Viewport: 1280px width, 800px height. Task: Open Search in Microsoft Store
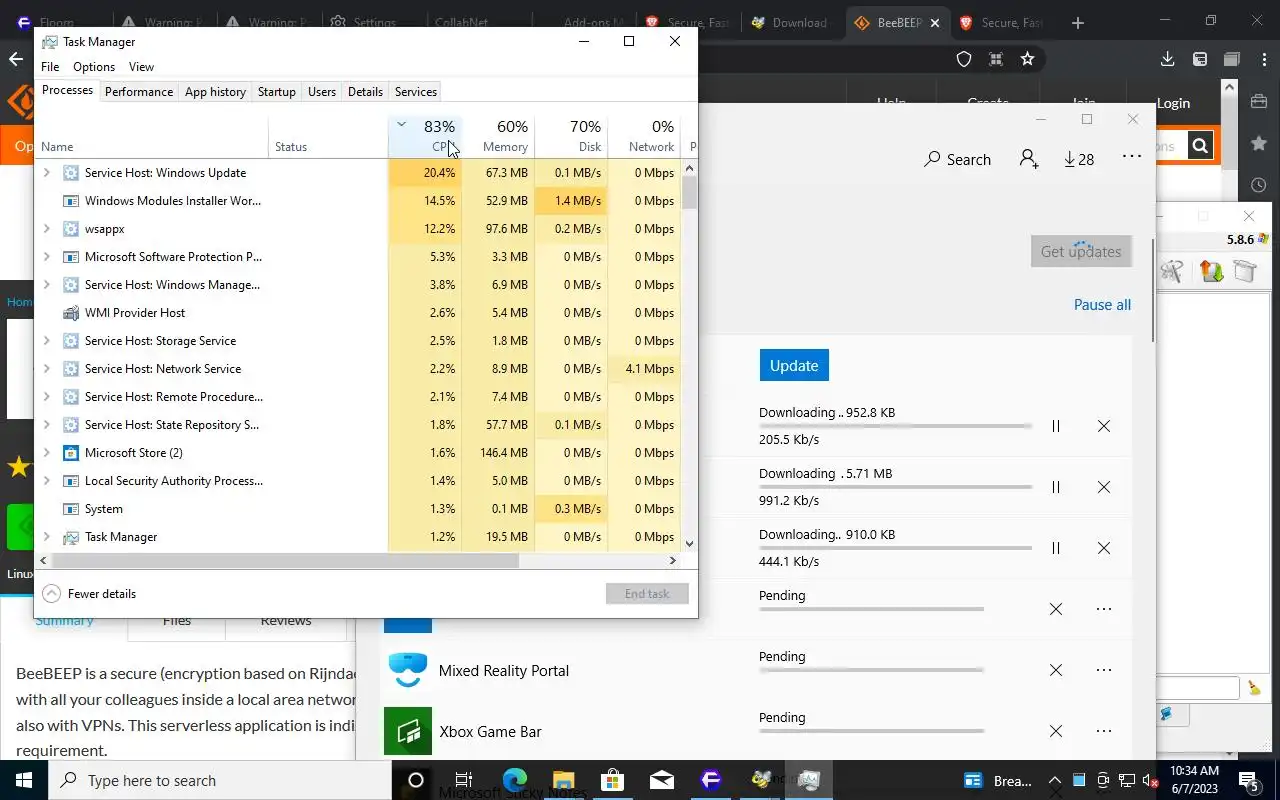point(958,159)
